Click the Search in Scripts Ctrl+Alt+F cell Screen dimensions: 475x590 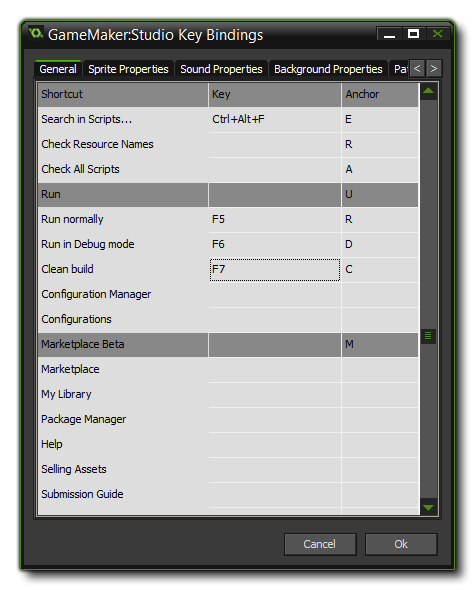[x=275, y=119]
